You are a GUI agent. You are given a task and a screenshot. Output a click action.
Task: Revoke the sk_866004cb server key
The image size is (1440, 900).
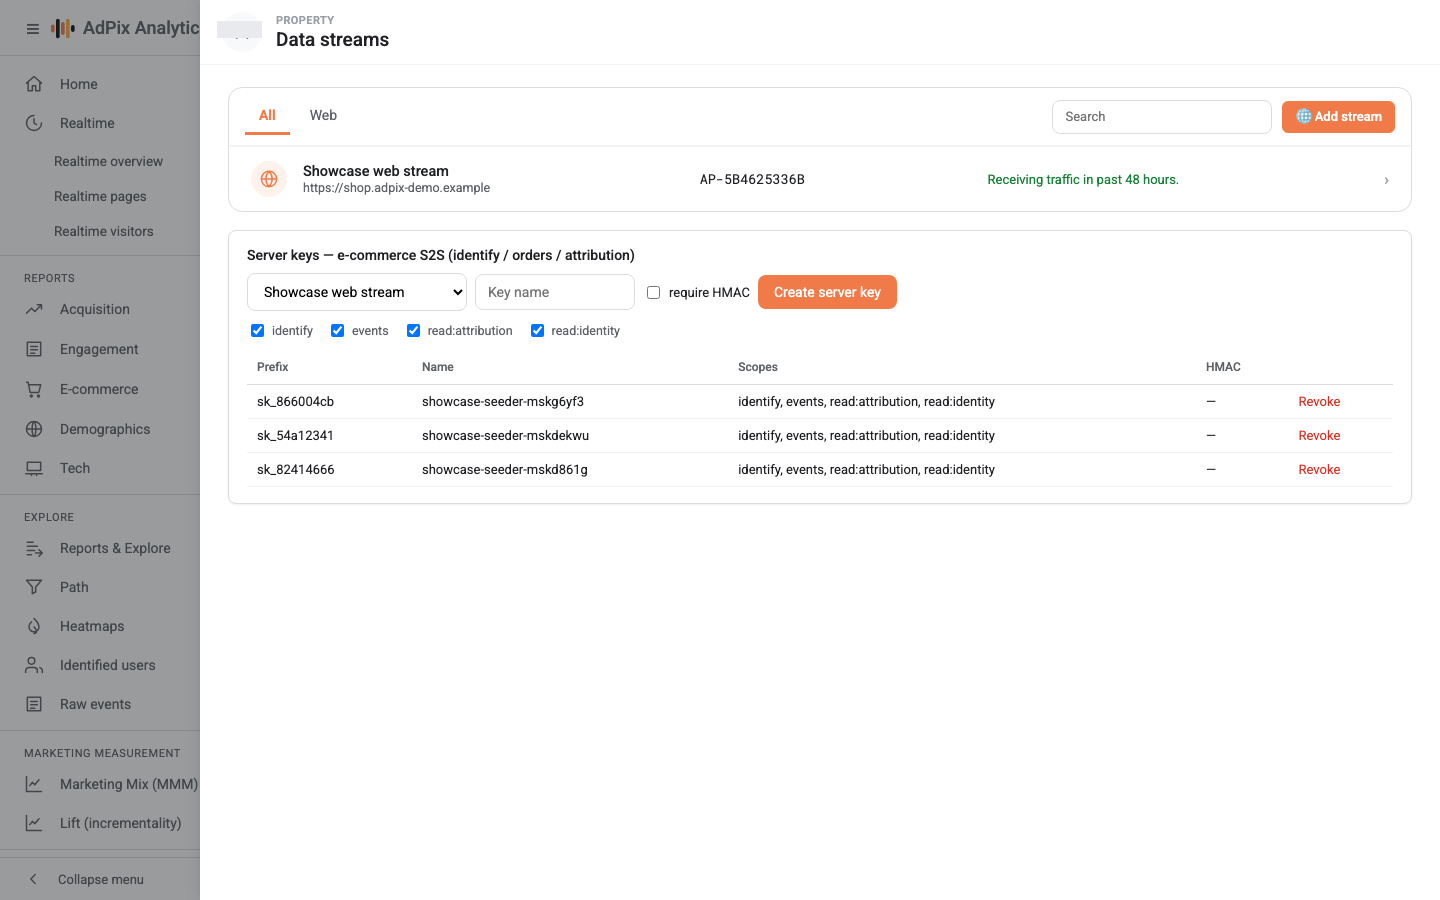[x=1319, y=402]
